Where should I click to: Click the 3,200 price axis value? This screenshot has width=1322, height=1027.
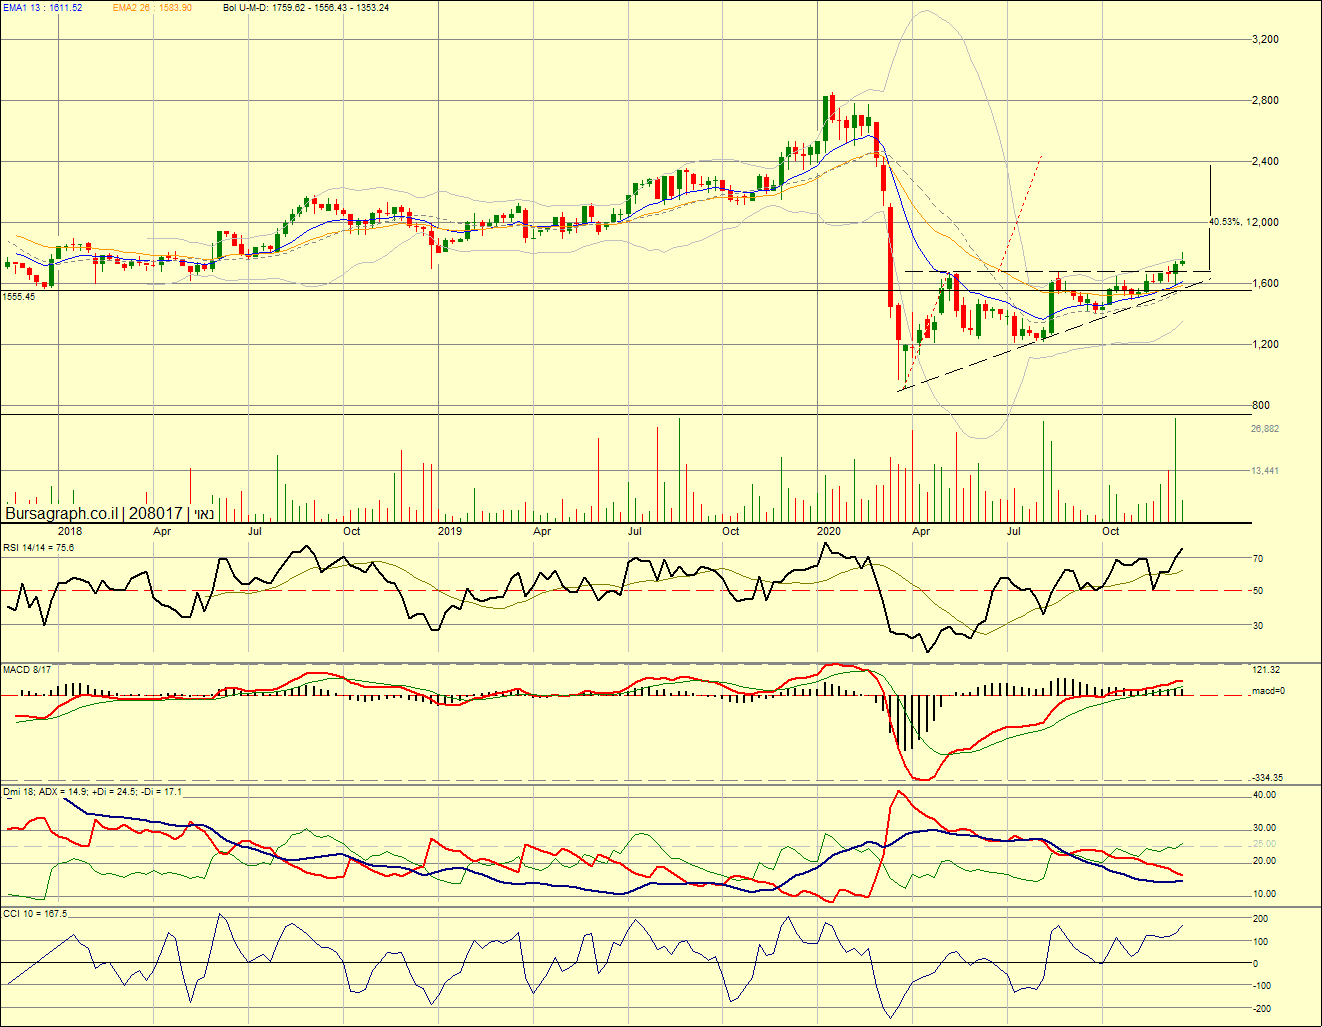click(x=1265, y=39)
